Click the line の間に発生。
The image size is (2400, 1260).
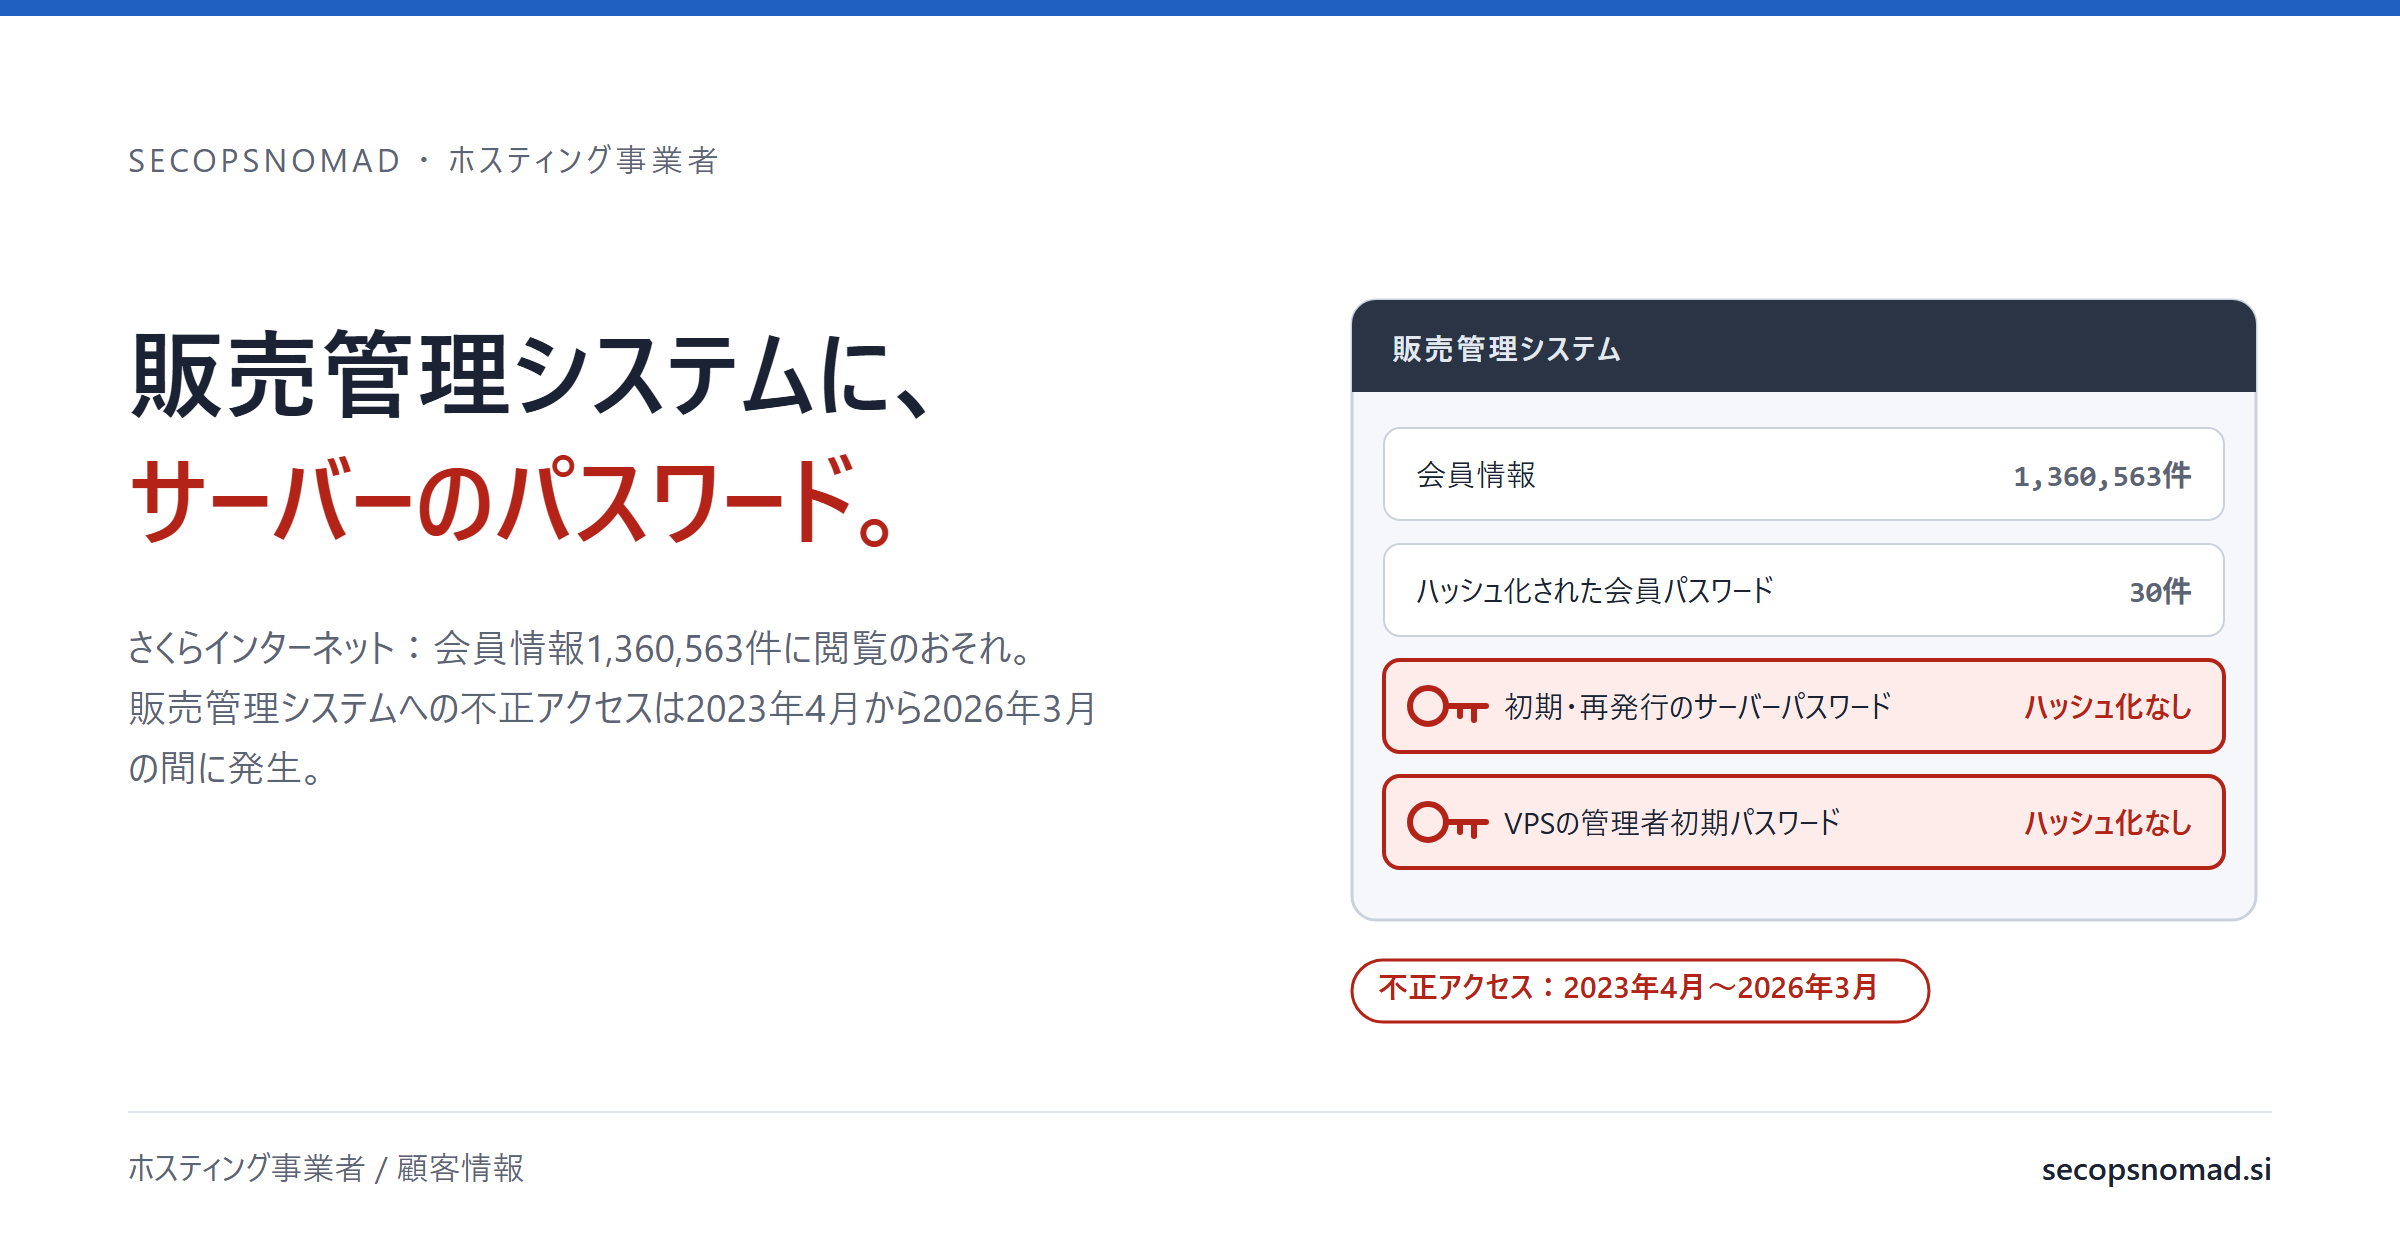[x=226, y=768]
